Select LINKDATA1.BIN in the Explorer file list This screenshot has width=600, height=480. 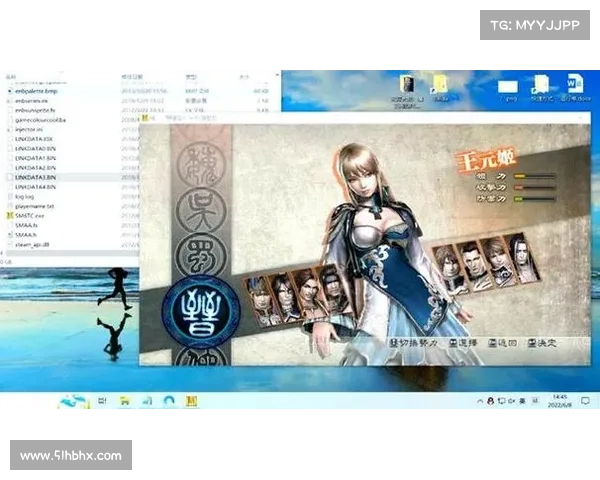(x=35, y=158)
